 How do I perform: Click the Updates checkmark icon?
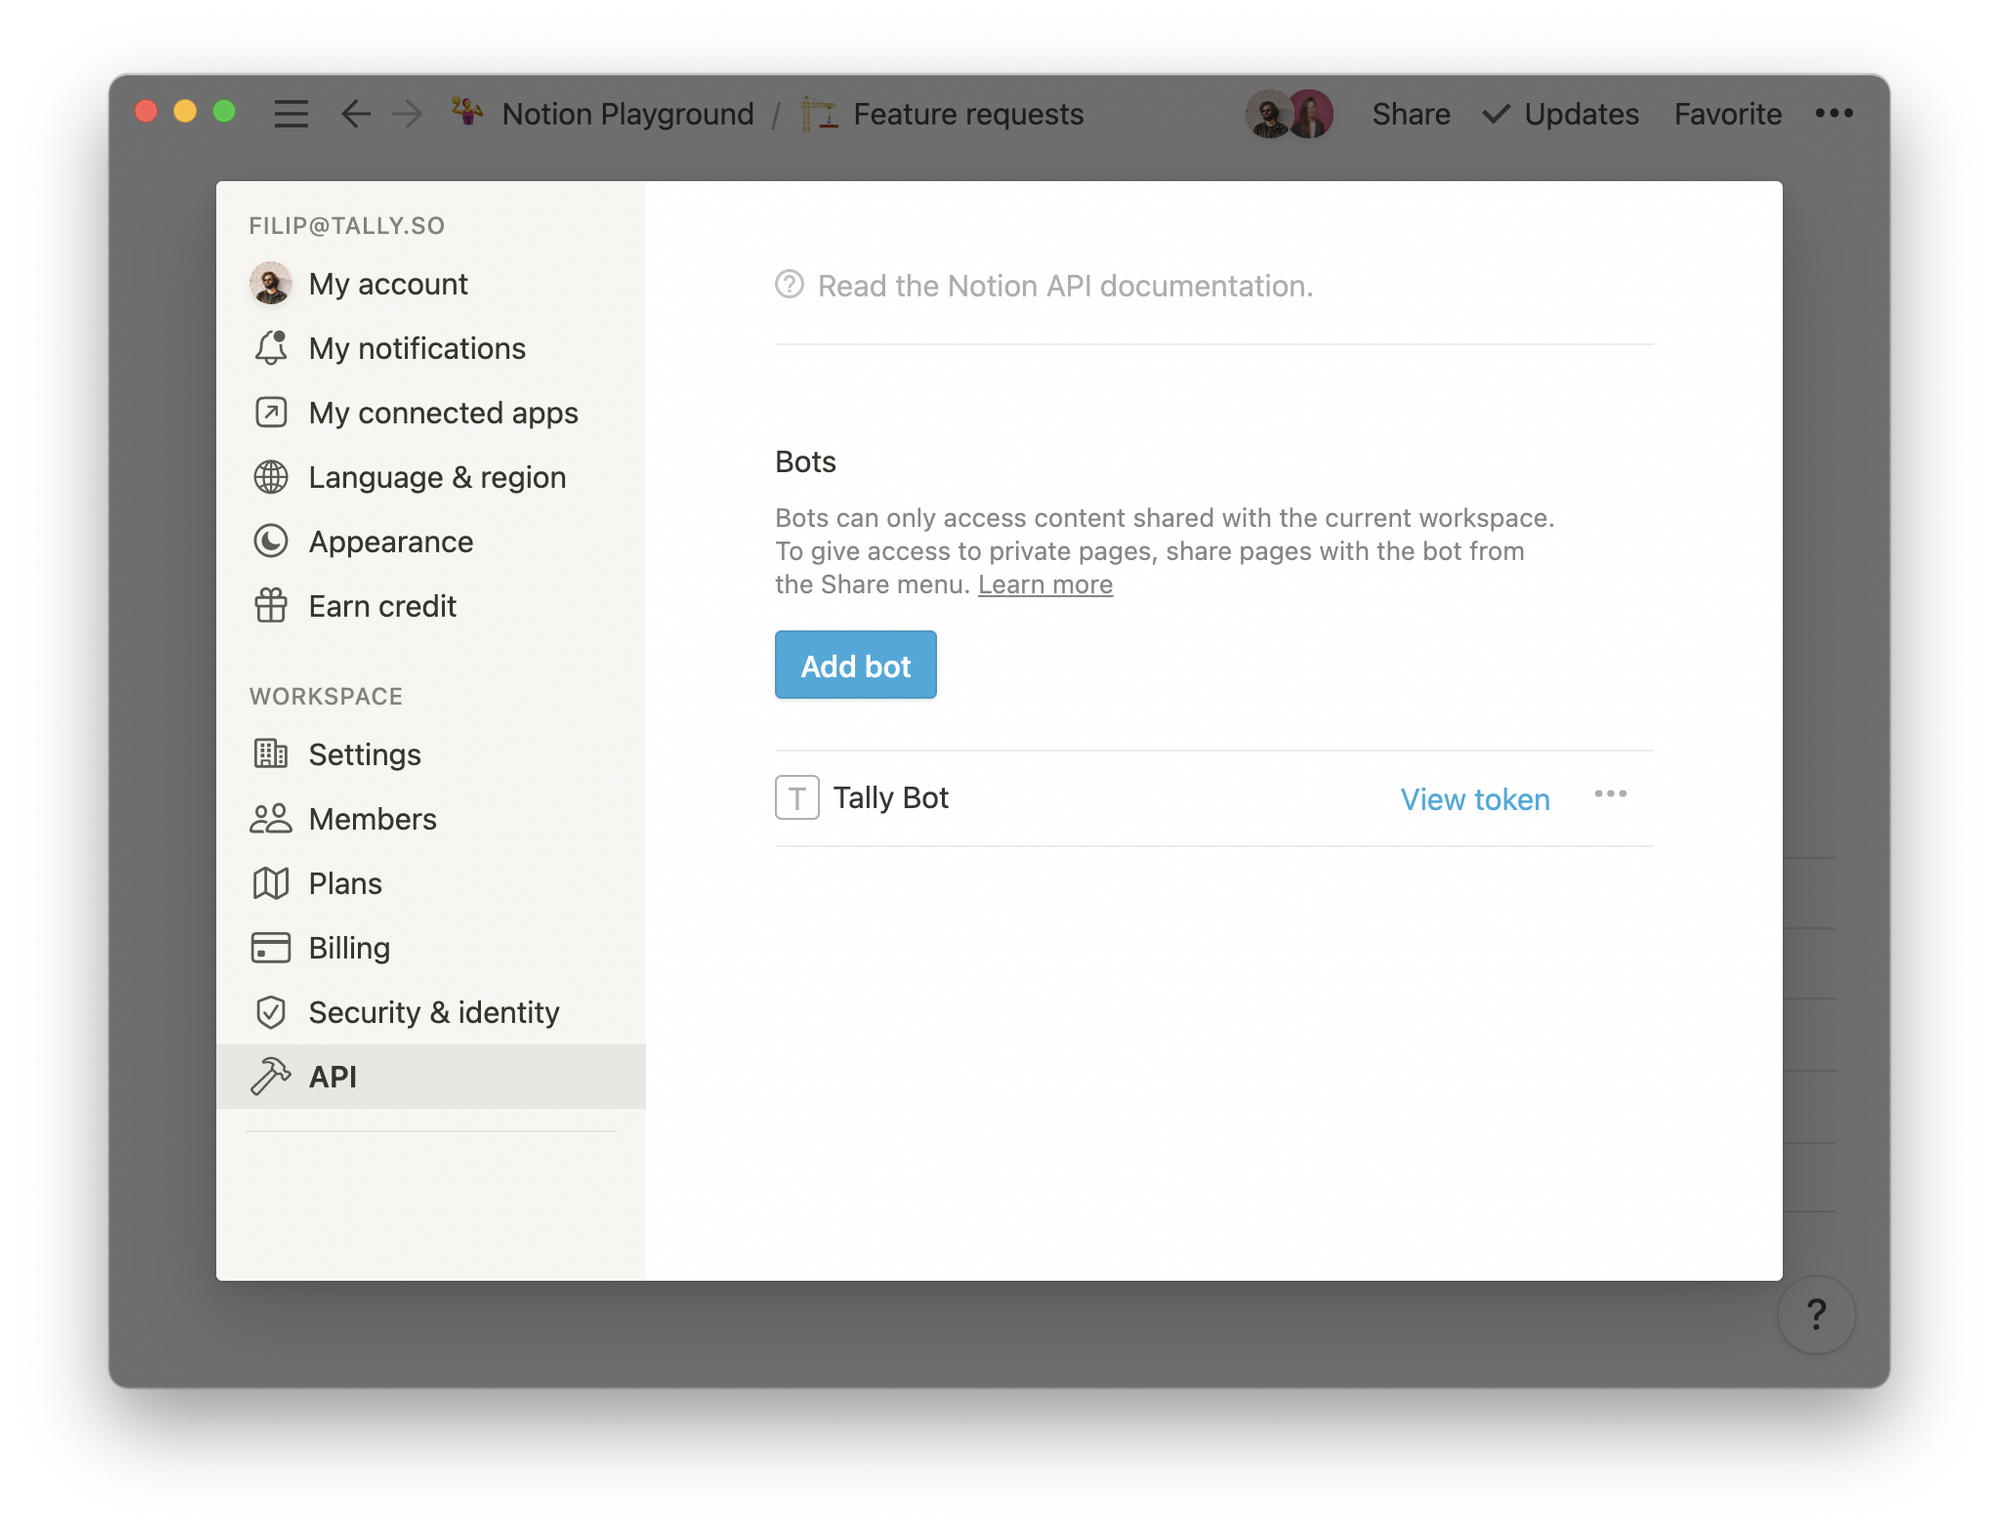coord(1496,114)
